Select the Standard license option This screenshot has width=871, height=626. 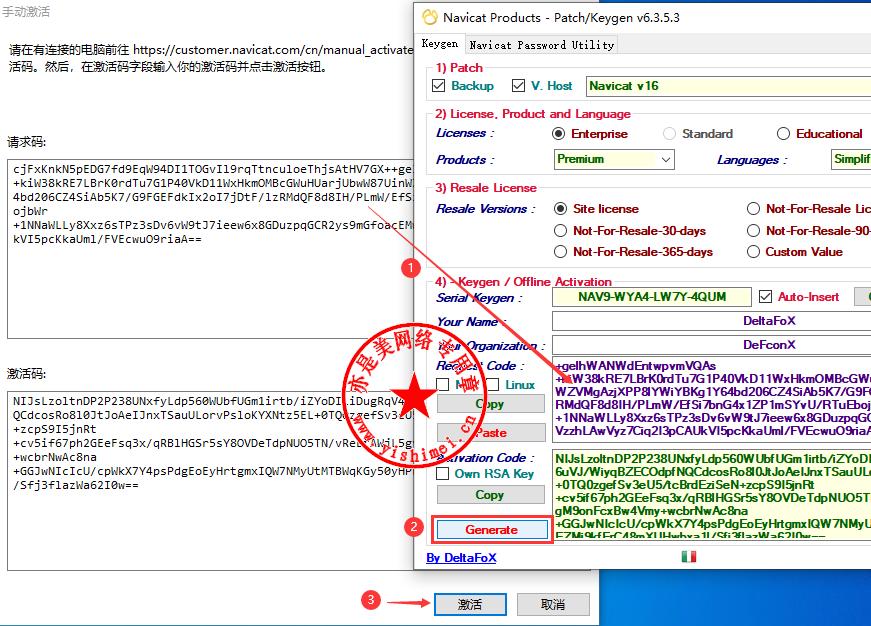669,134
